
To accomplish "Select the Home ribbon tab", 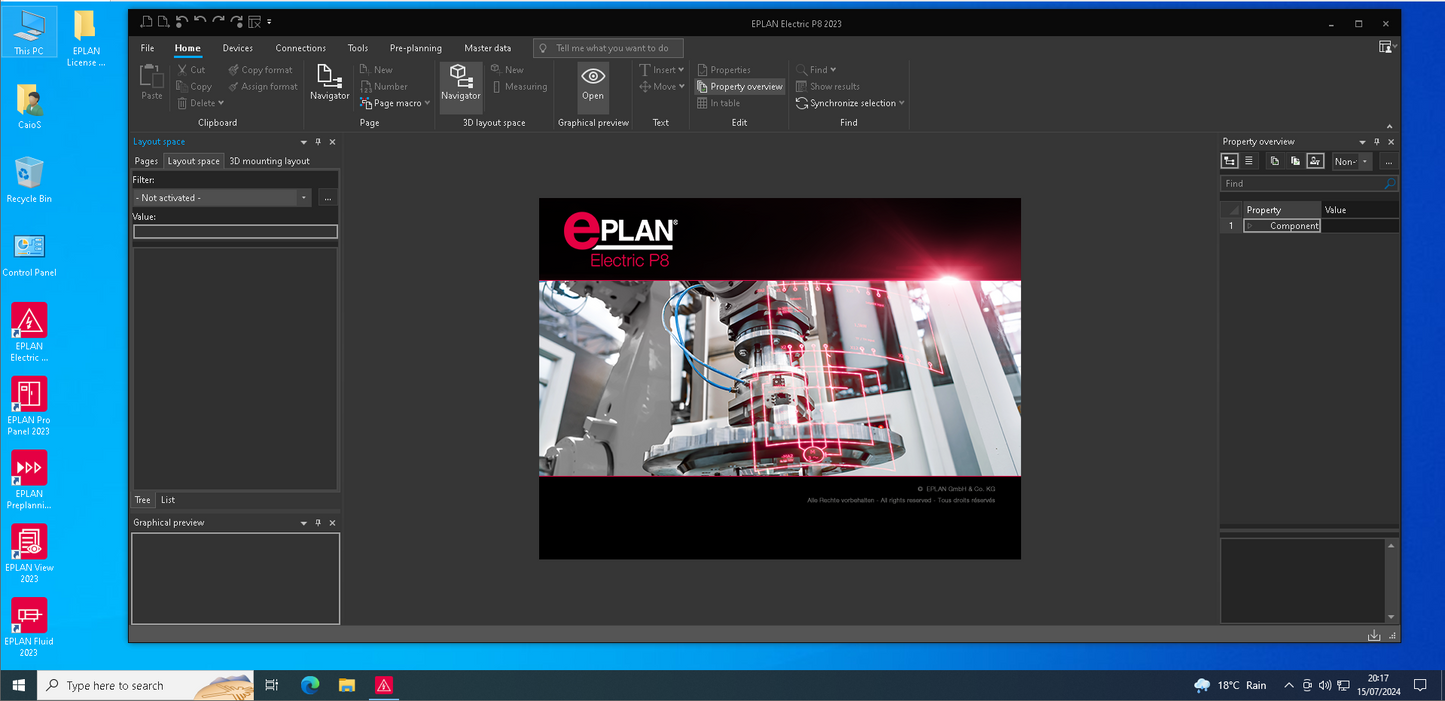I will [188, 48].
